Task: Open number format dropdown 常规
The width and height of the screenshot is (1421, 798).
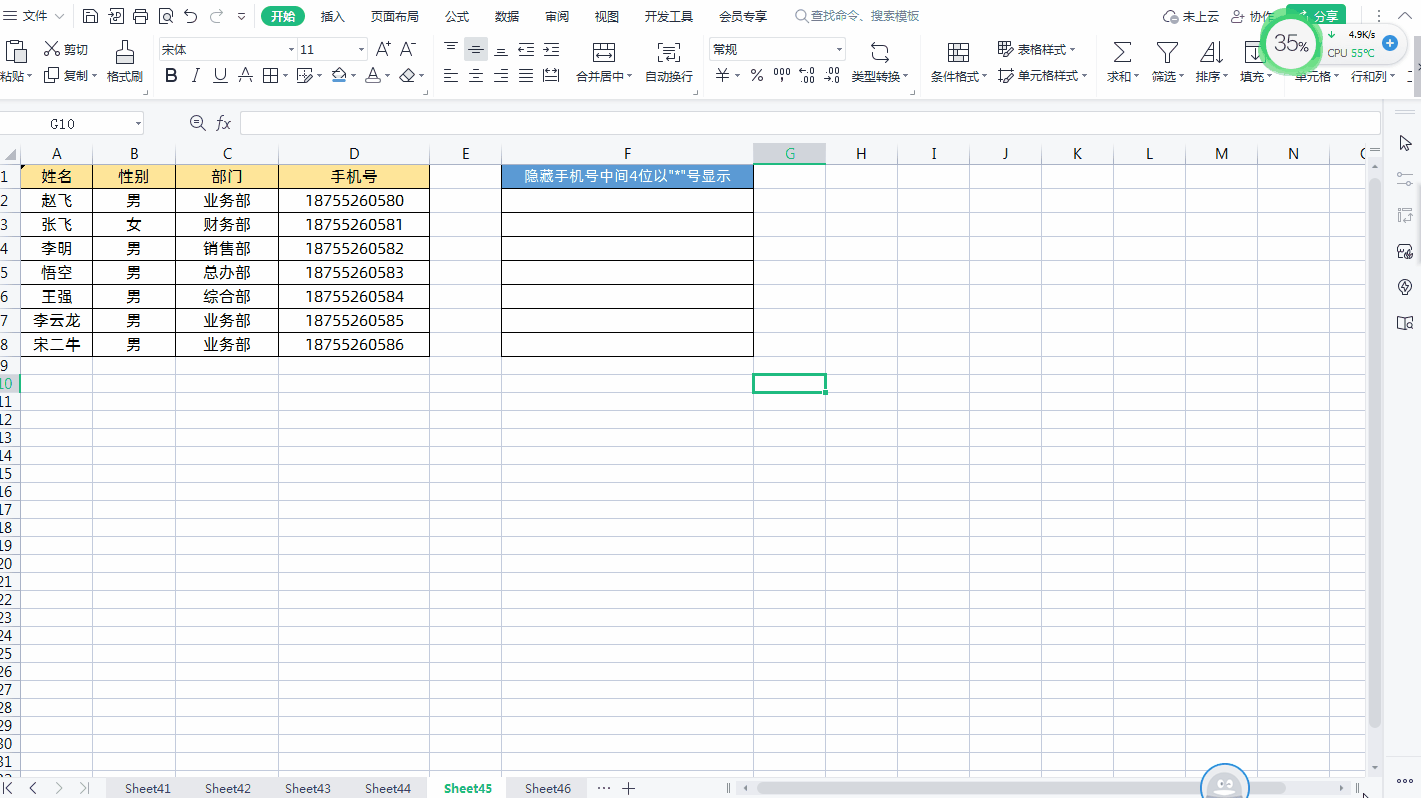Action: (839, 49)
